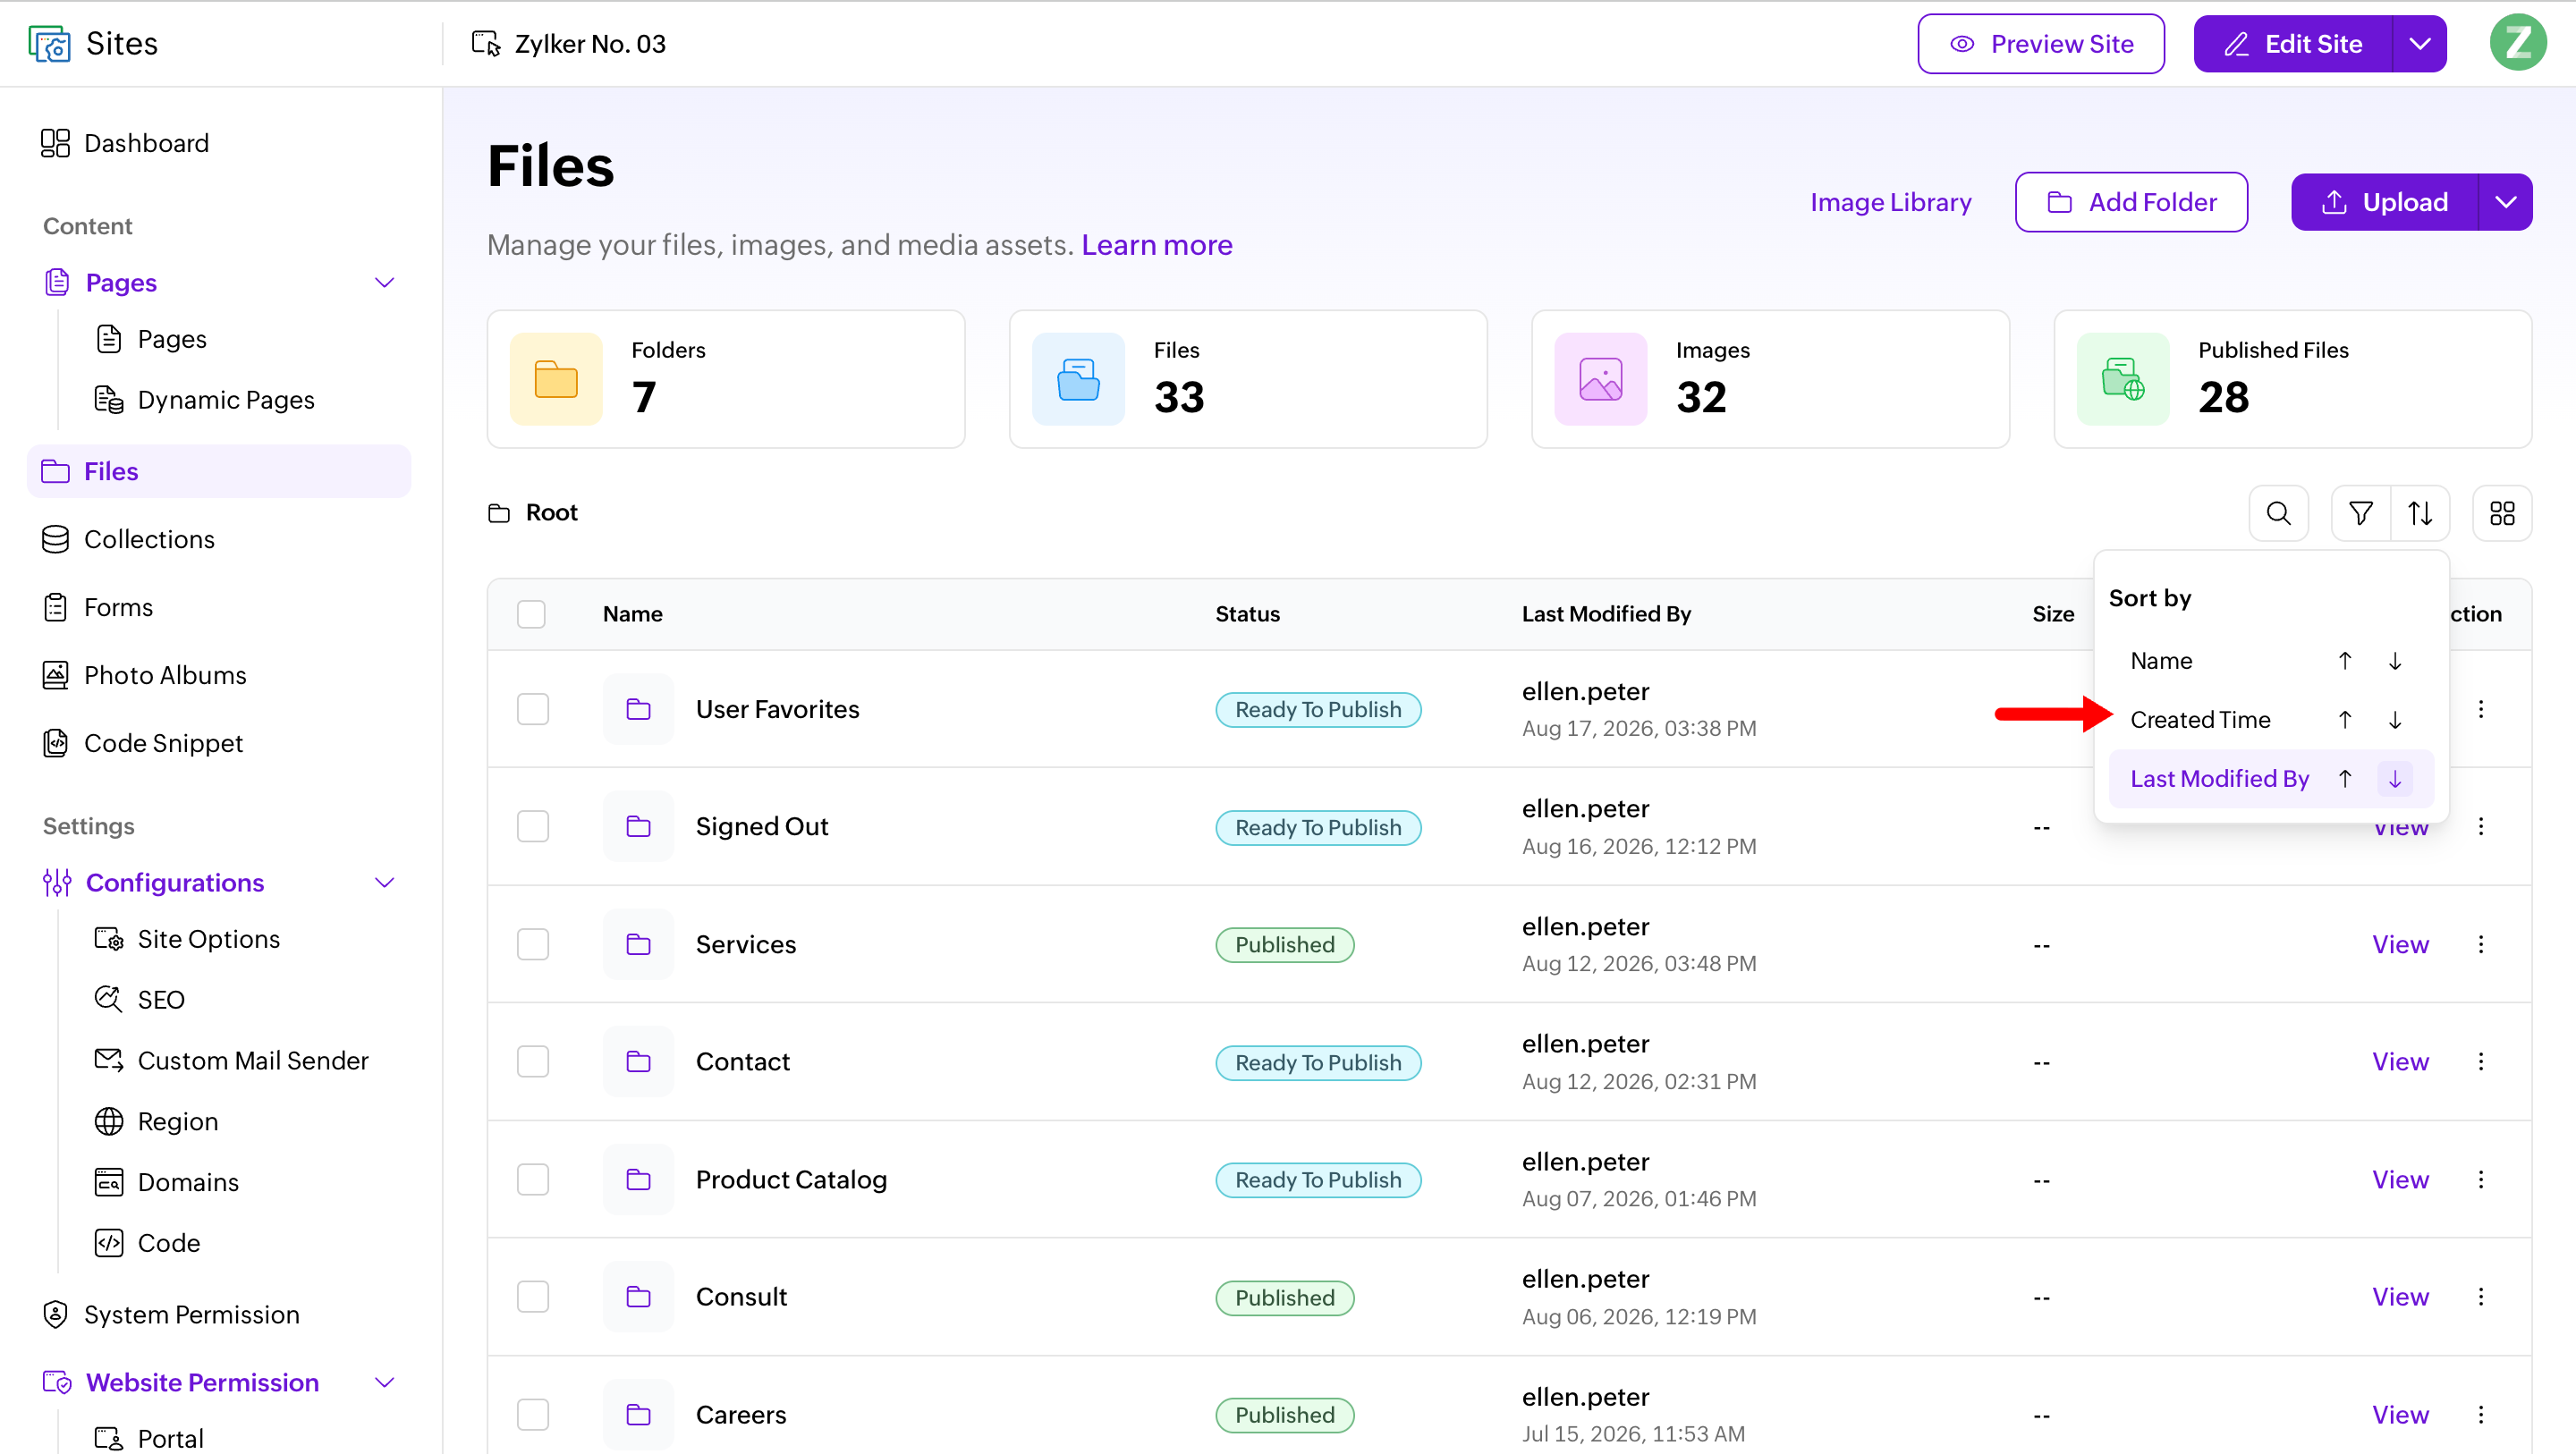
Task: Select the Contact folder checkbox
Action: click(x=533, y=1061)
